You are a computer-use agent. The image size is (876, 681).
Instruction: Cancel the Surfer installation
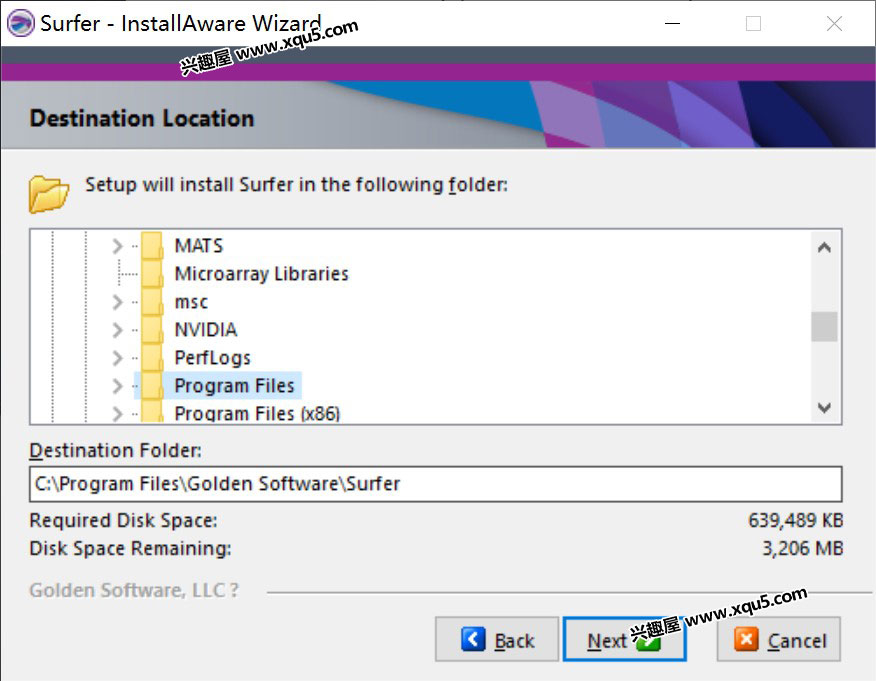pyautogui.click(x=779, y=640)
